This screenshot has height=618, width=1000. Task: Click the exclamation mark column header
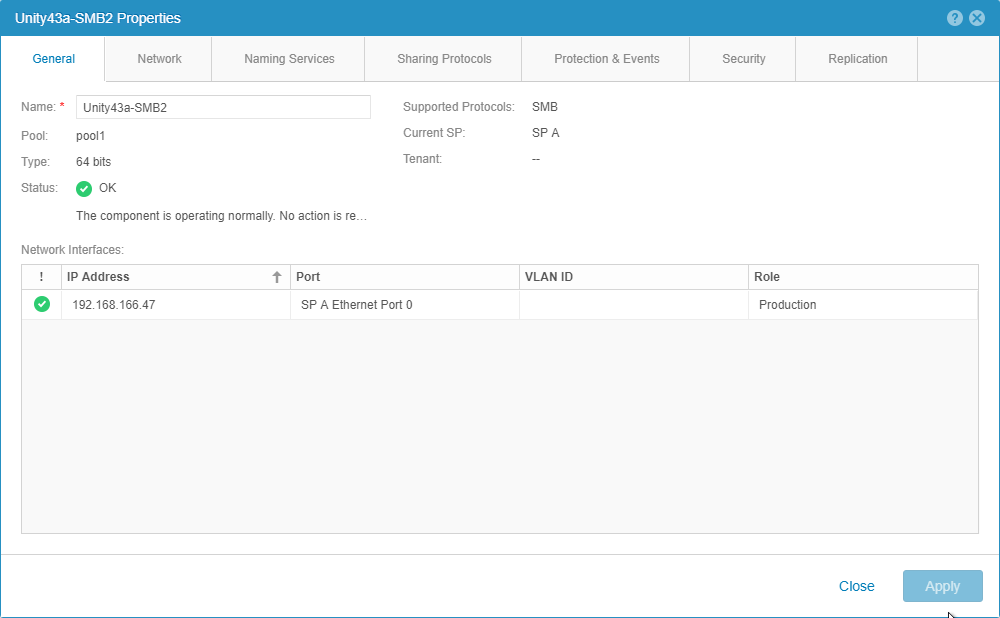tap(41, 277)
